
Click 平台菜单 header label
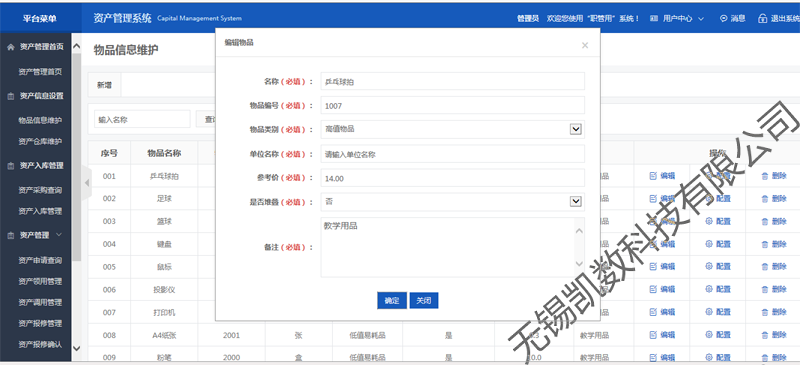click(40, 19)
